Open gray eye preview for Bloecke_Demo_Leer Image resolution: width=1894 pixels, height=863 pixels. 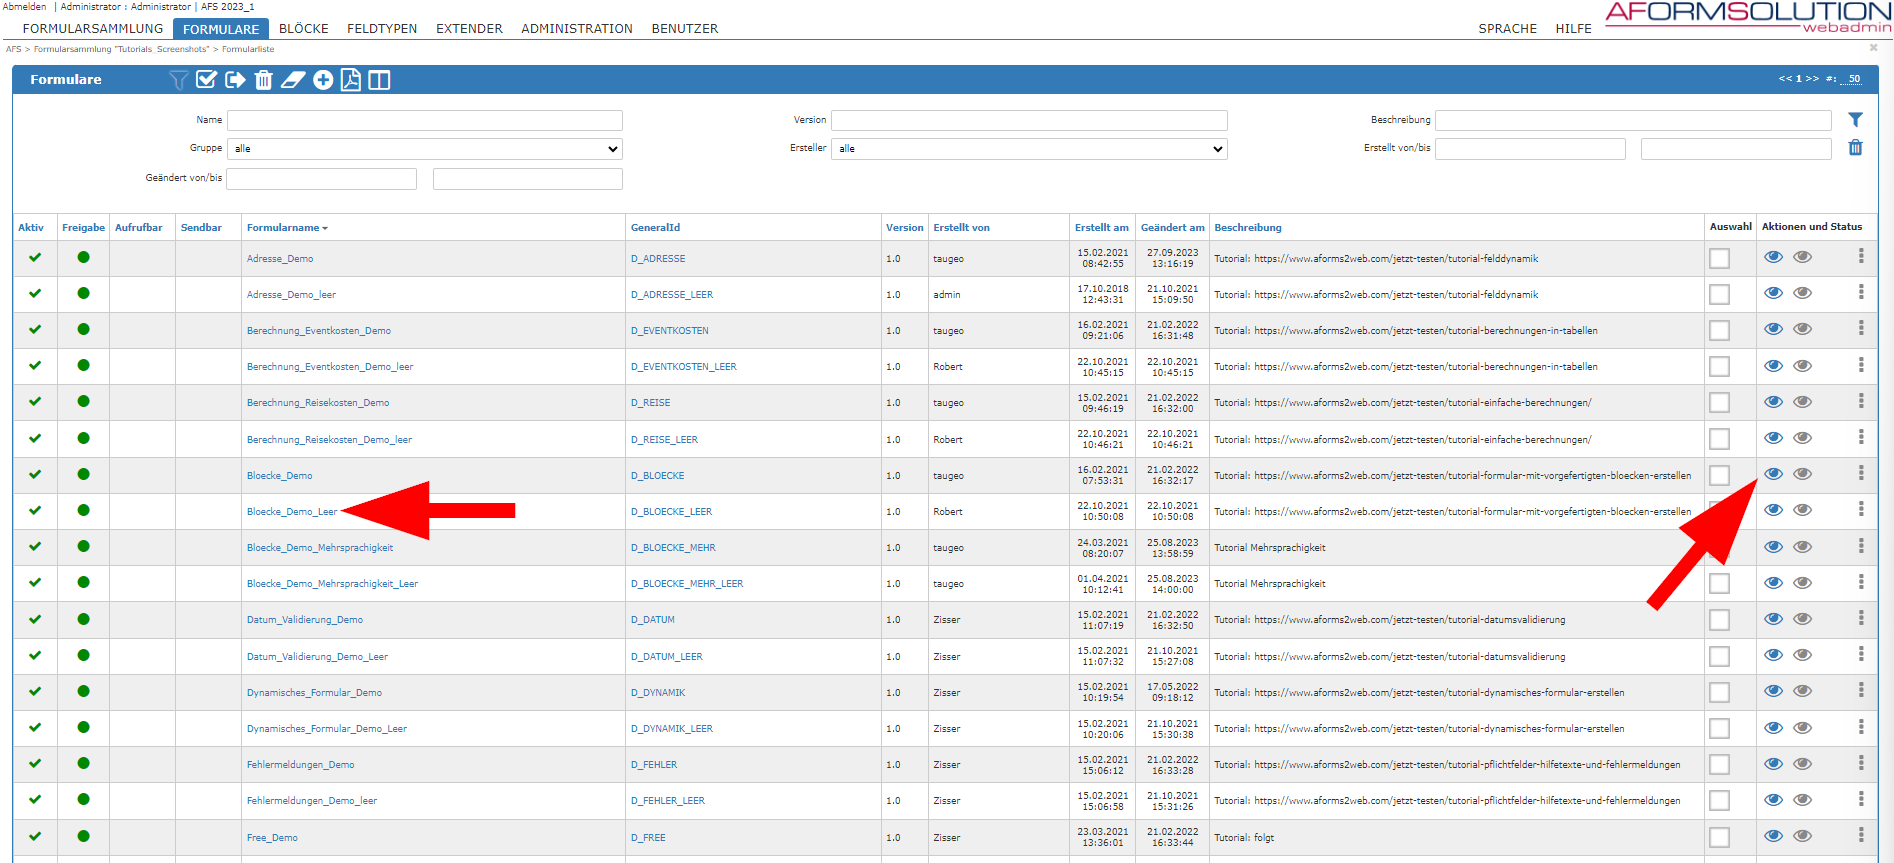click(x=1802, y=510)
